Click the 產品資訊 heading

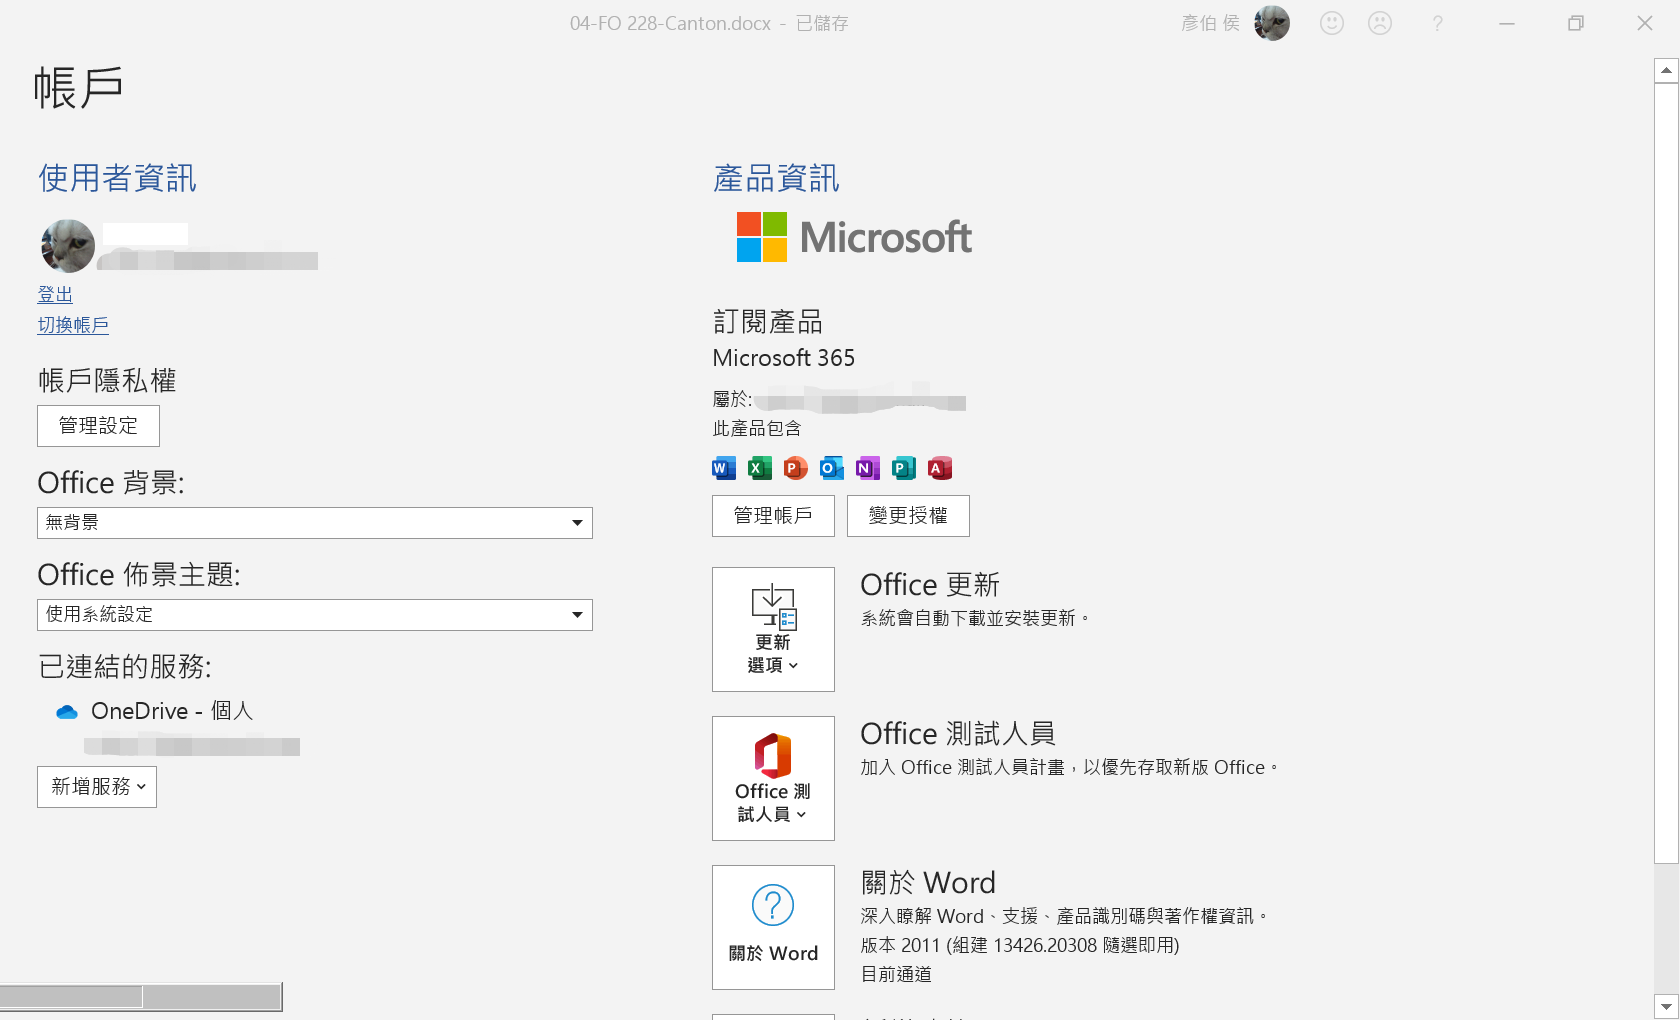tap(776, 178)
